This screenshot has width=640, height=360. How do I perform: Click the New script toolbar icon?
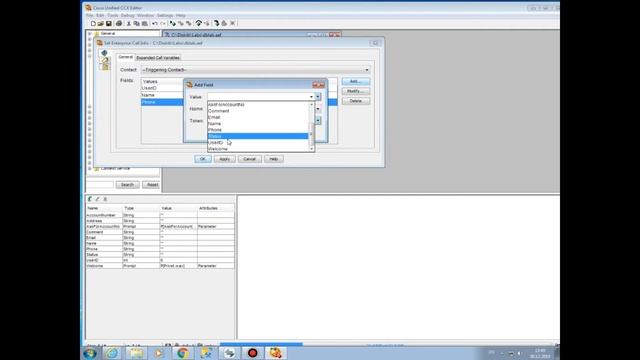[93, 24]
